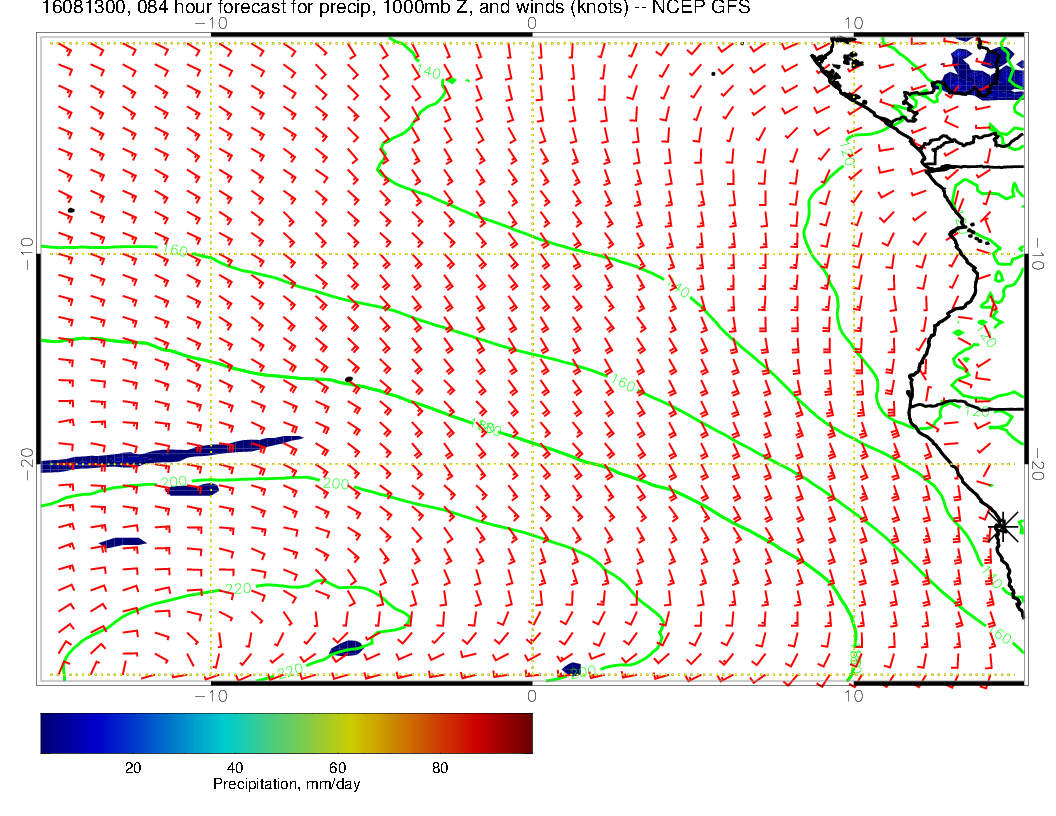The width and height of the screenshot is (1056, 816).
Task: Click the precipitation patch on the 220 contour
Action: coord(346,649)
